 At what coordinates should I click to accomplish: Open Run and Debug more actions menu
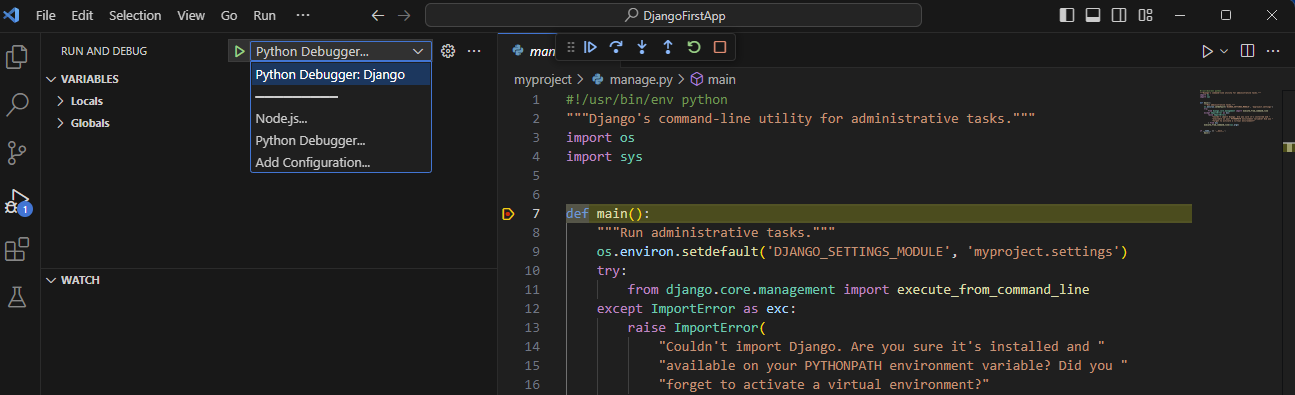click(475, 51)
